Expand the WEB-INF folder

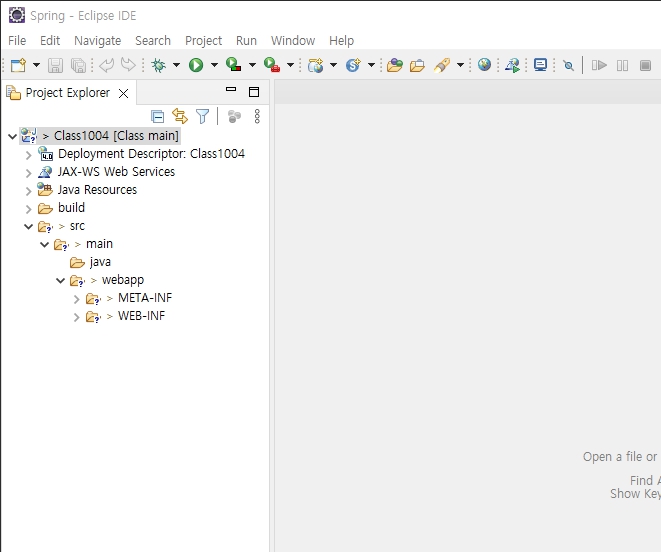click(x=77, y=317)
